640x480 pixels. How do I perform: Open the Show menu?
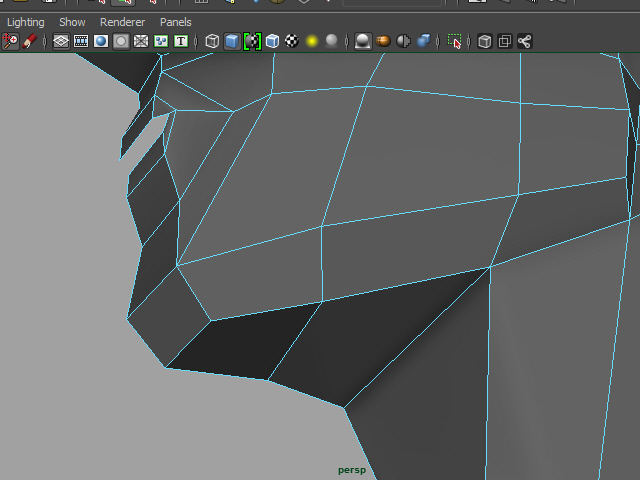click(72, 22)
